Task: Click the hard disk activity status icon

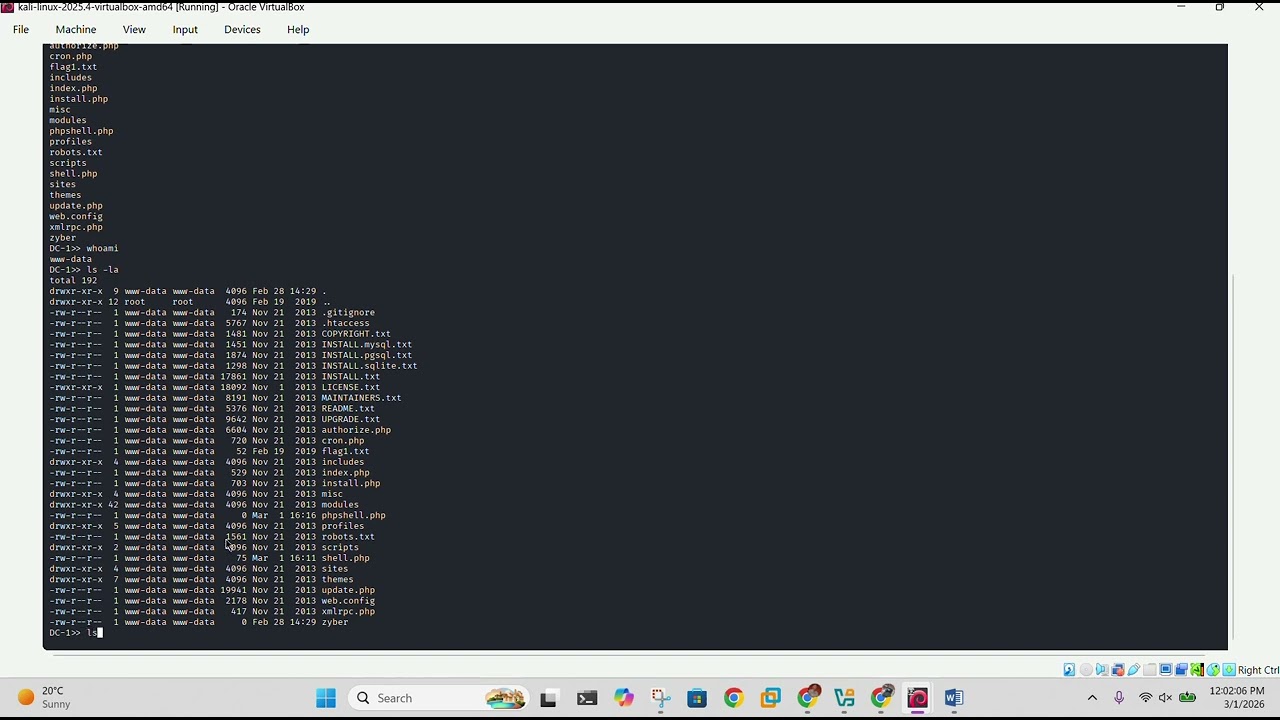Action: click(1069, 670)
